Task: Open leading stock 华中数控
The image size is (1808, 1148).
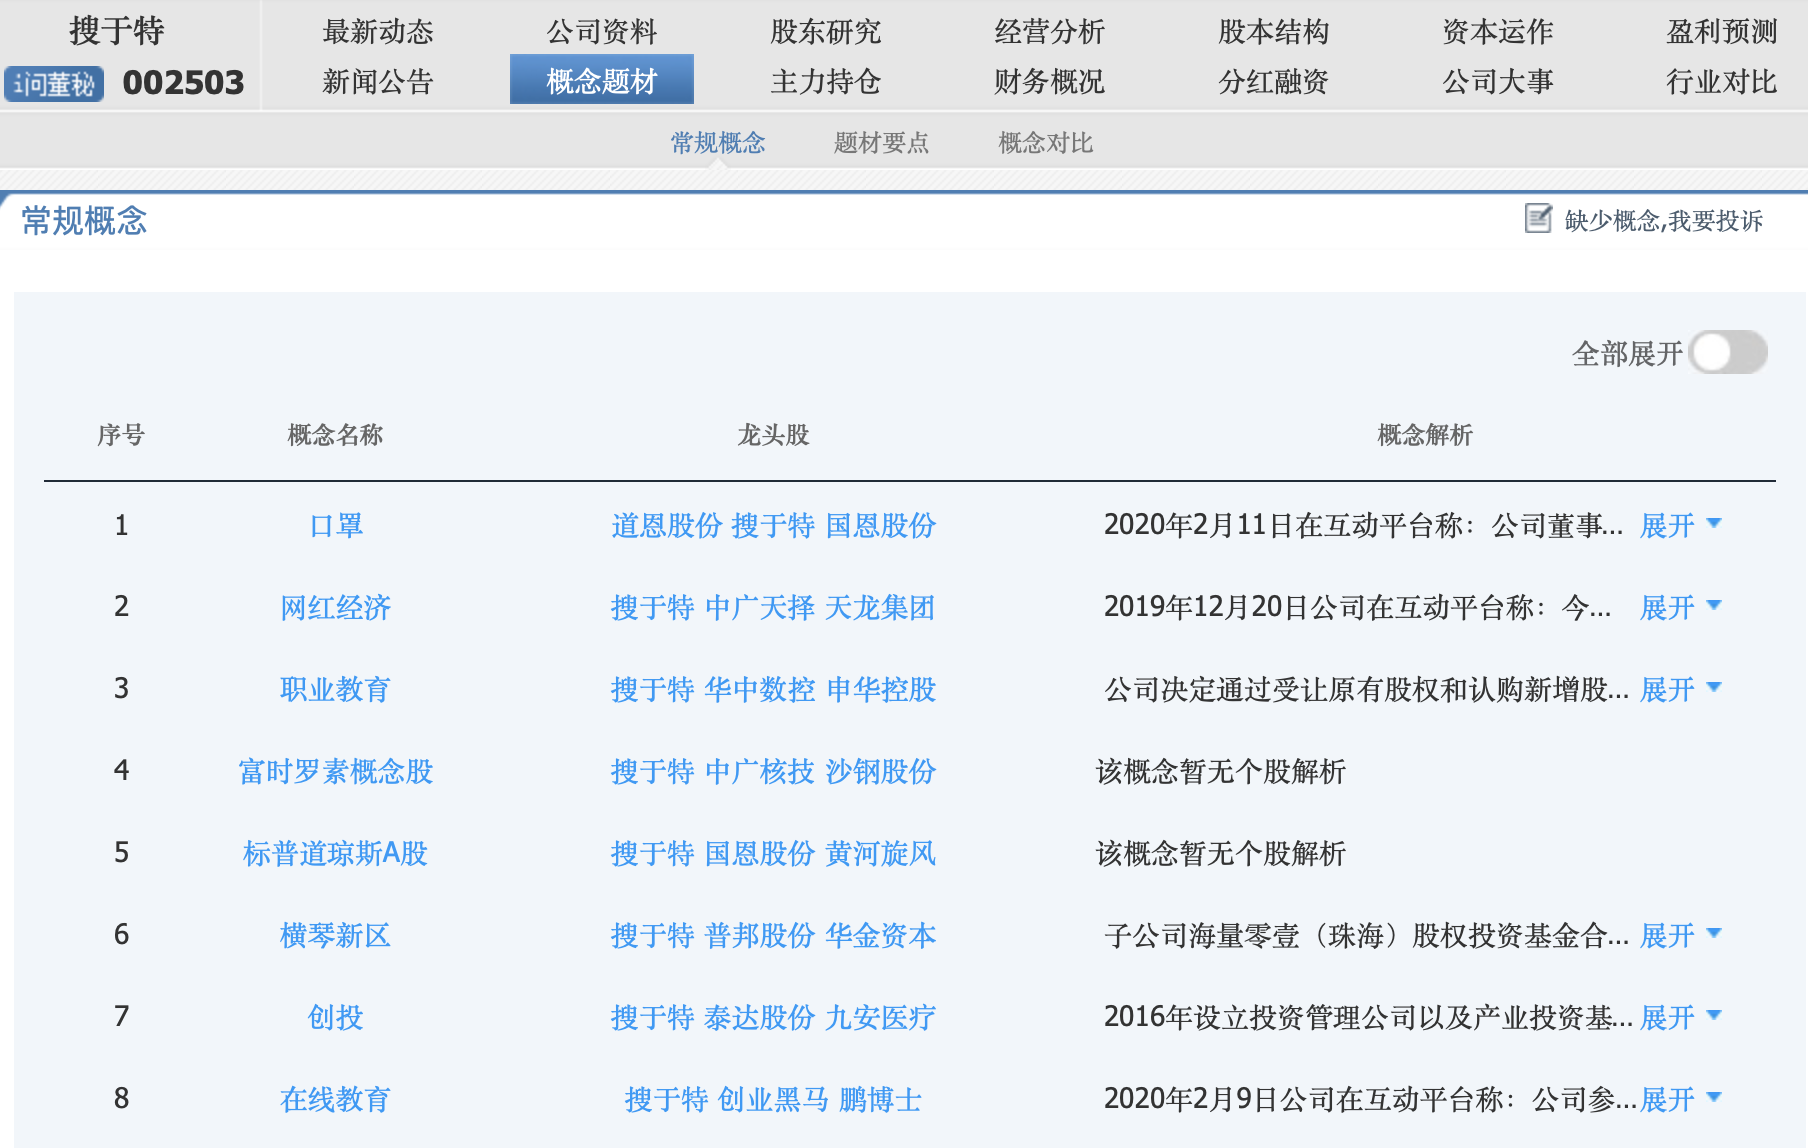Action: [760, 689]
